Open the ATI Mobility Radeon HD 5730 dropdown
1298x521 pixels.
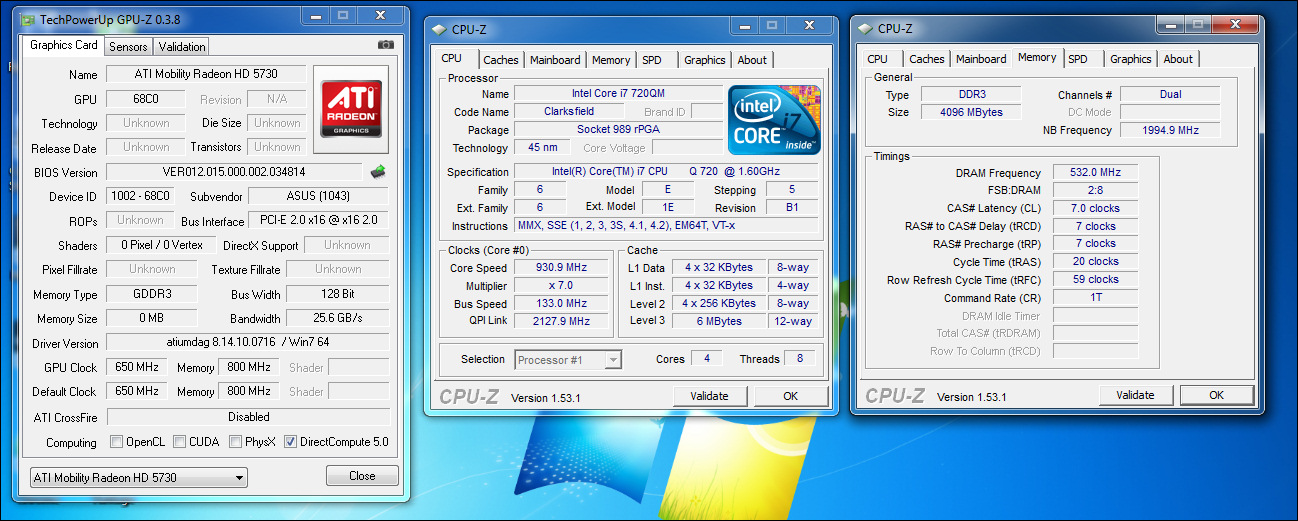point(138,478)
